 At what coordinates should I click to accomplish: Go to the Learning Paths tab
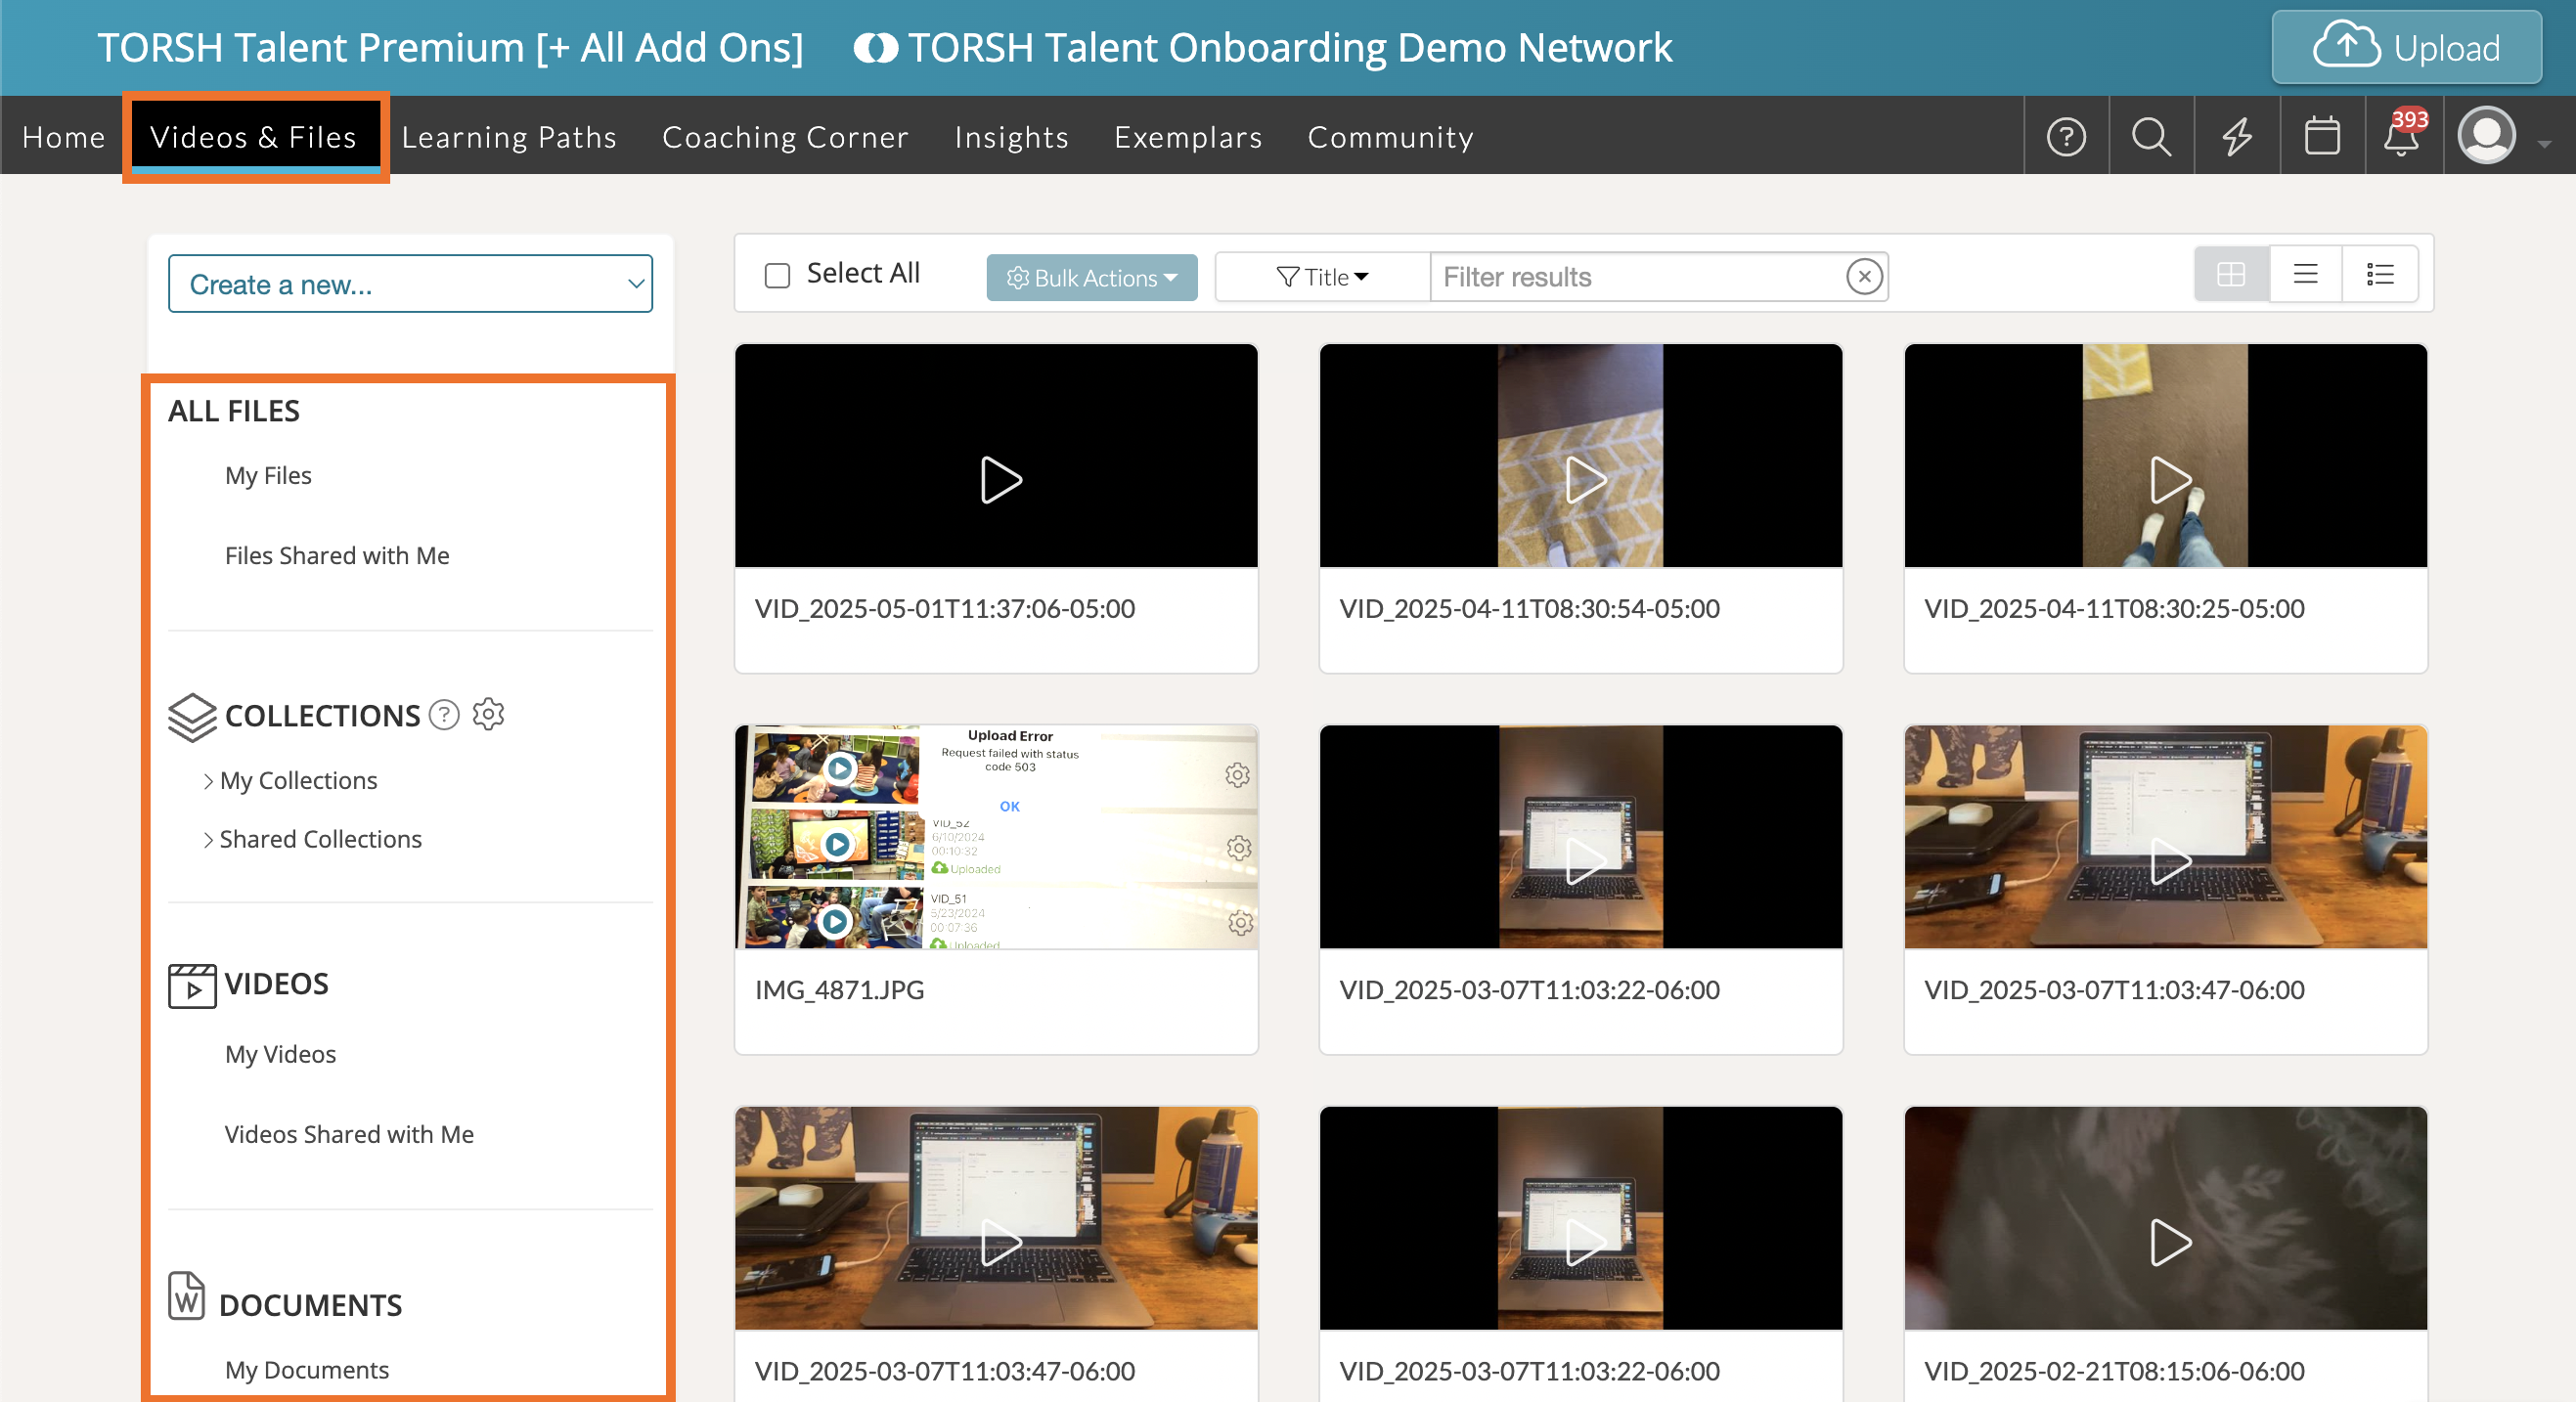coord(509,137)
